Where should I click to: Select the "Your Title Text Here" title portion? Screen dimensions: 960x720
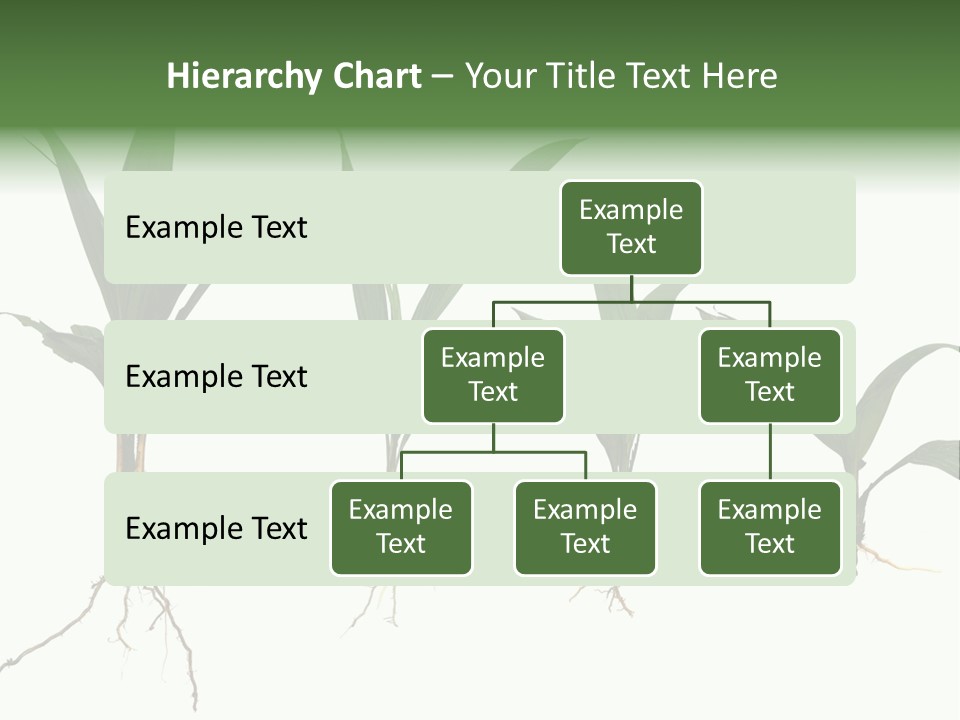(620, 76)
